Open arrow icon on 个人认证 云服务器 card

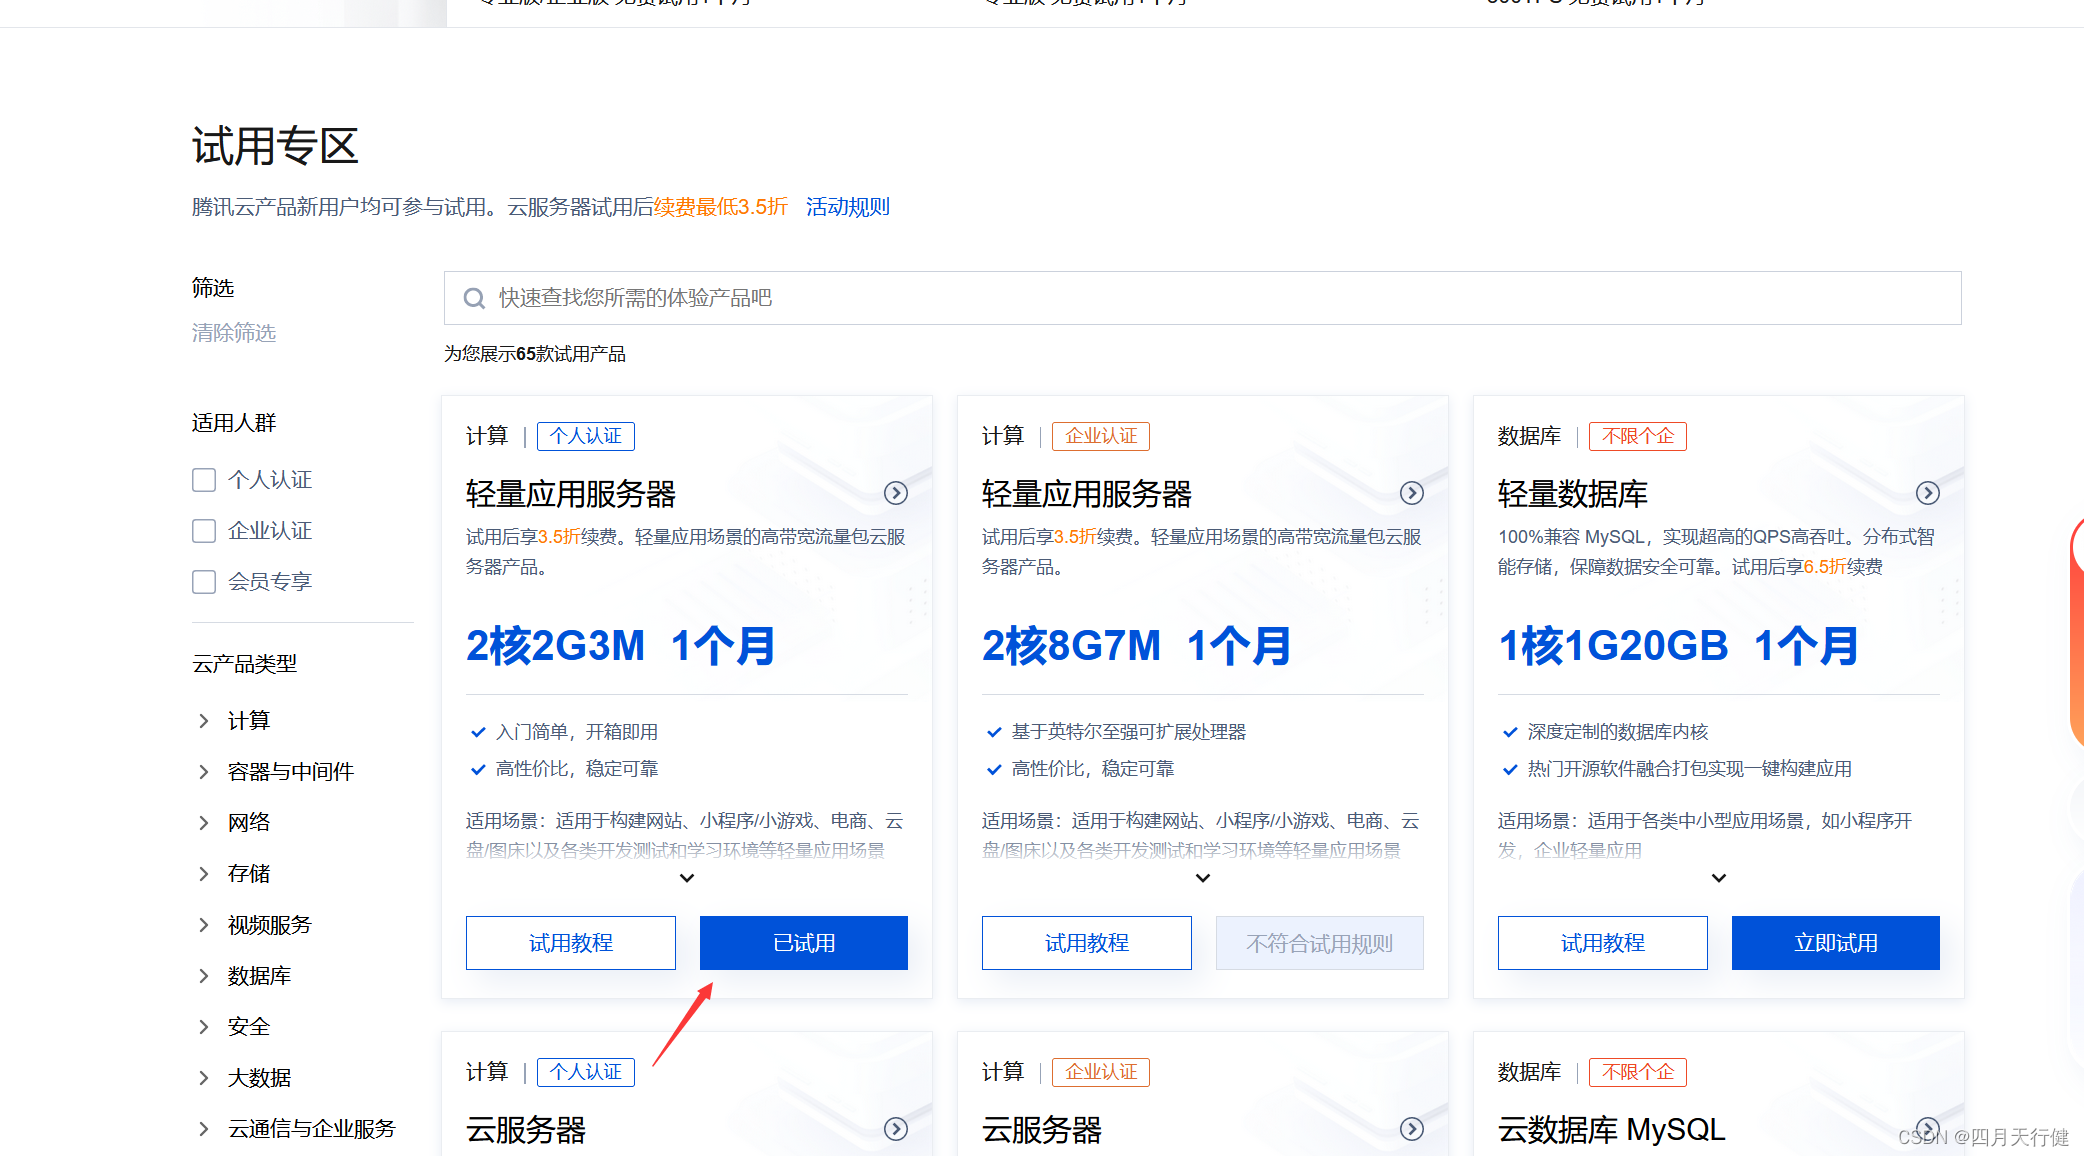click(x=896, y=1129)
